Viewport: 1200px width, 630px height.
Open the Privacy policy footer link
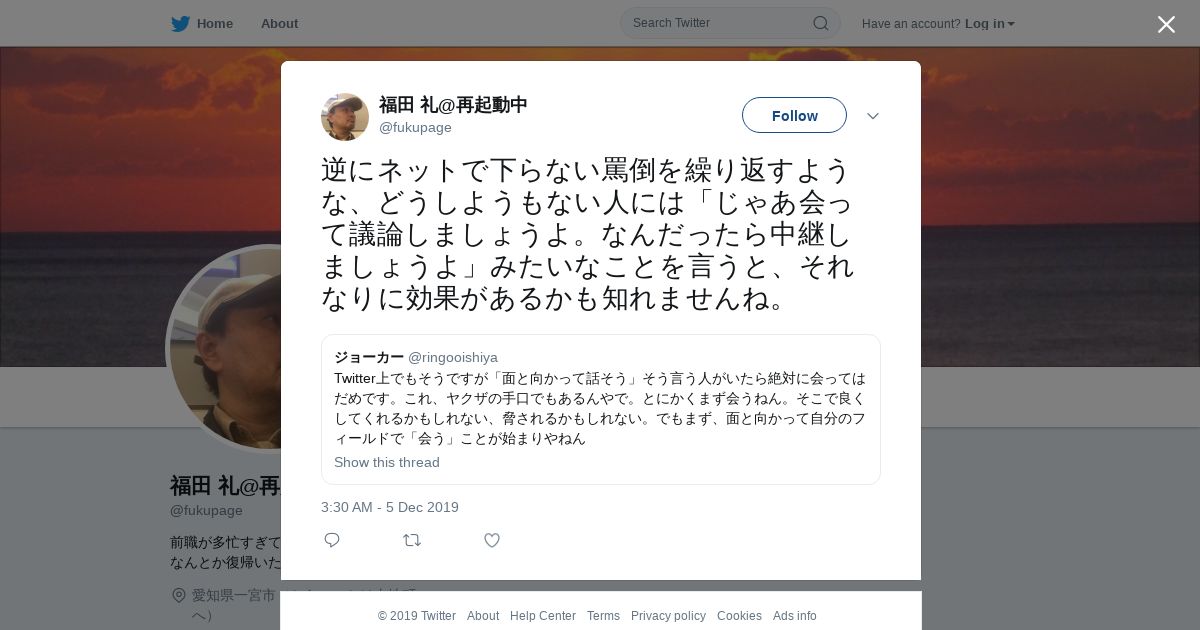[x=668, y=616]
